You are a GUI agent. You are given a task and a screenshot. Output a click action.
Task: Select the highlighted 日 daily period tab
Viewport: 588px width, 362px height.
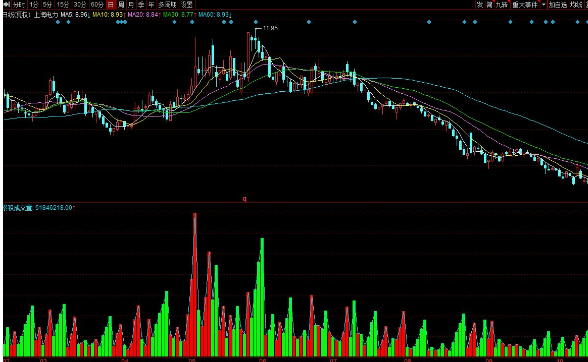click(x=111, y=5)
